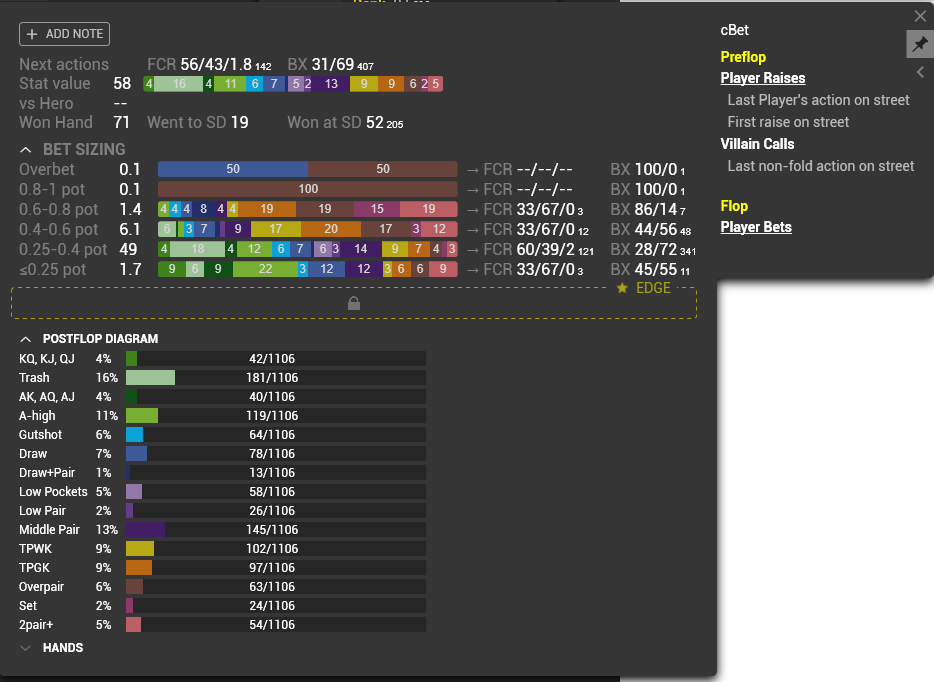934x682 pixels.
Task: Click the blue 50 segment in Overbet bar
Action: coord(233,169)
